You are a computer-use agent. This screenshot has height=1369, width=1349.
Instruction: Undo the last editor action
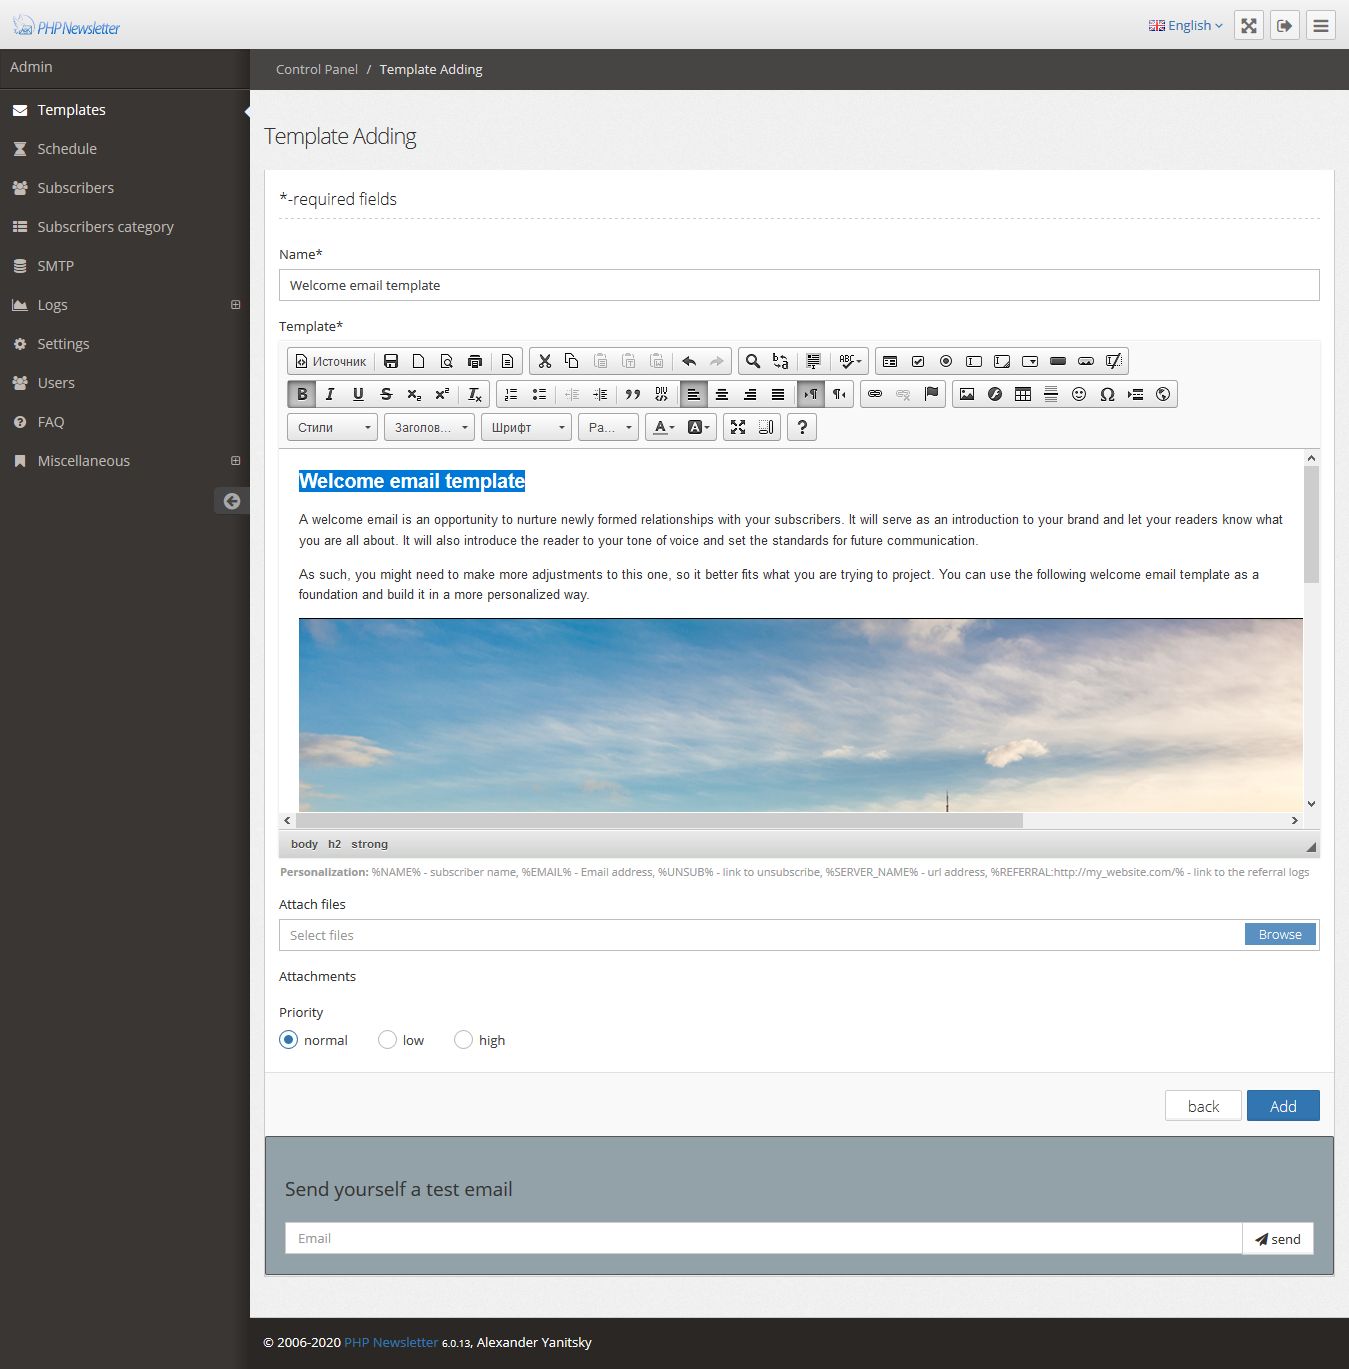[689, 361]
